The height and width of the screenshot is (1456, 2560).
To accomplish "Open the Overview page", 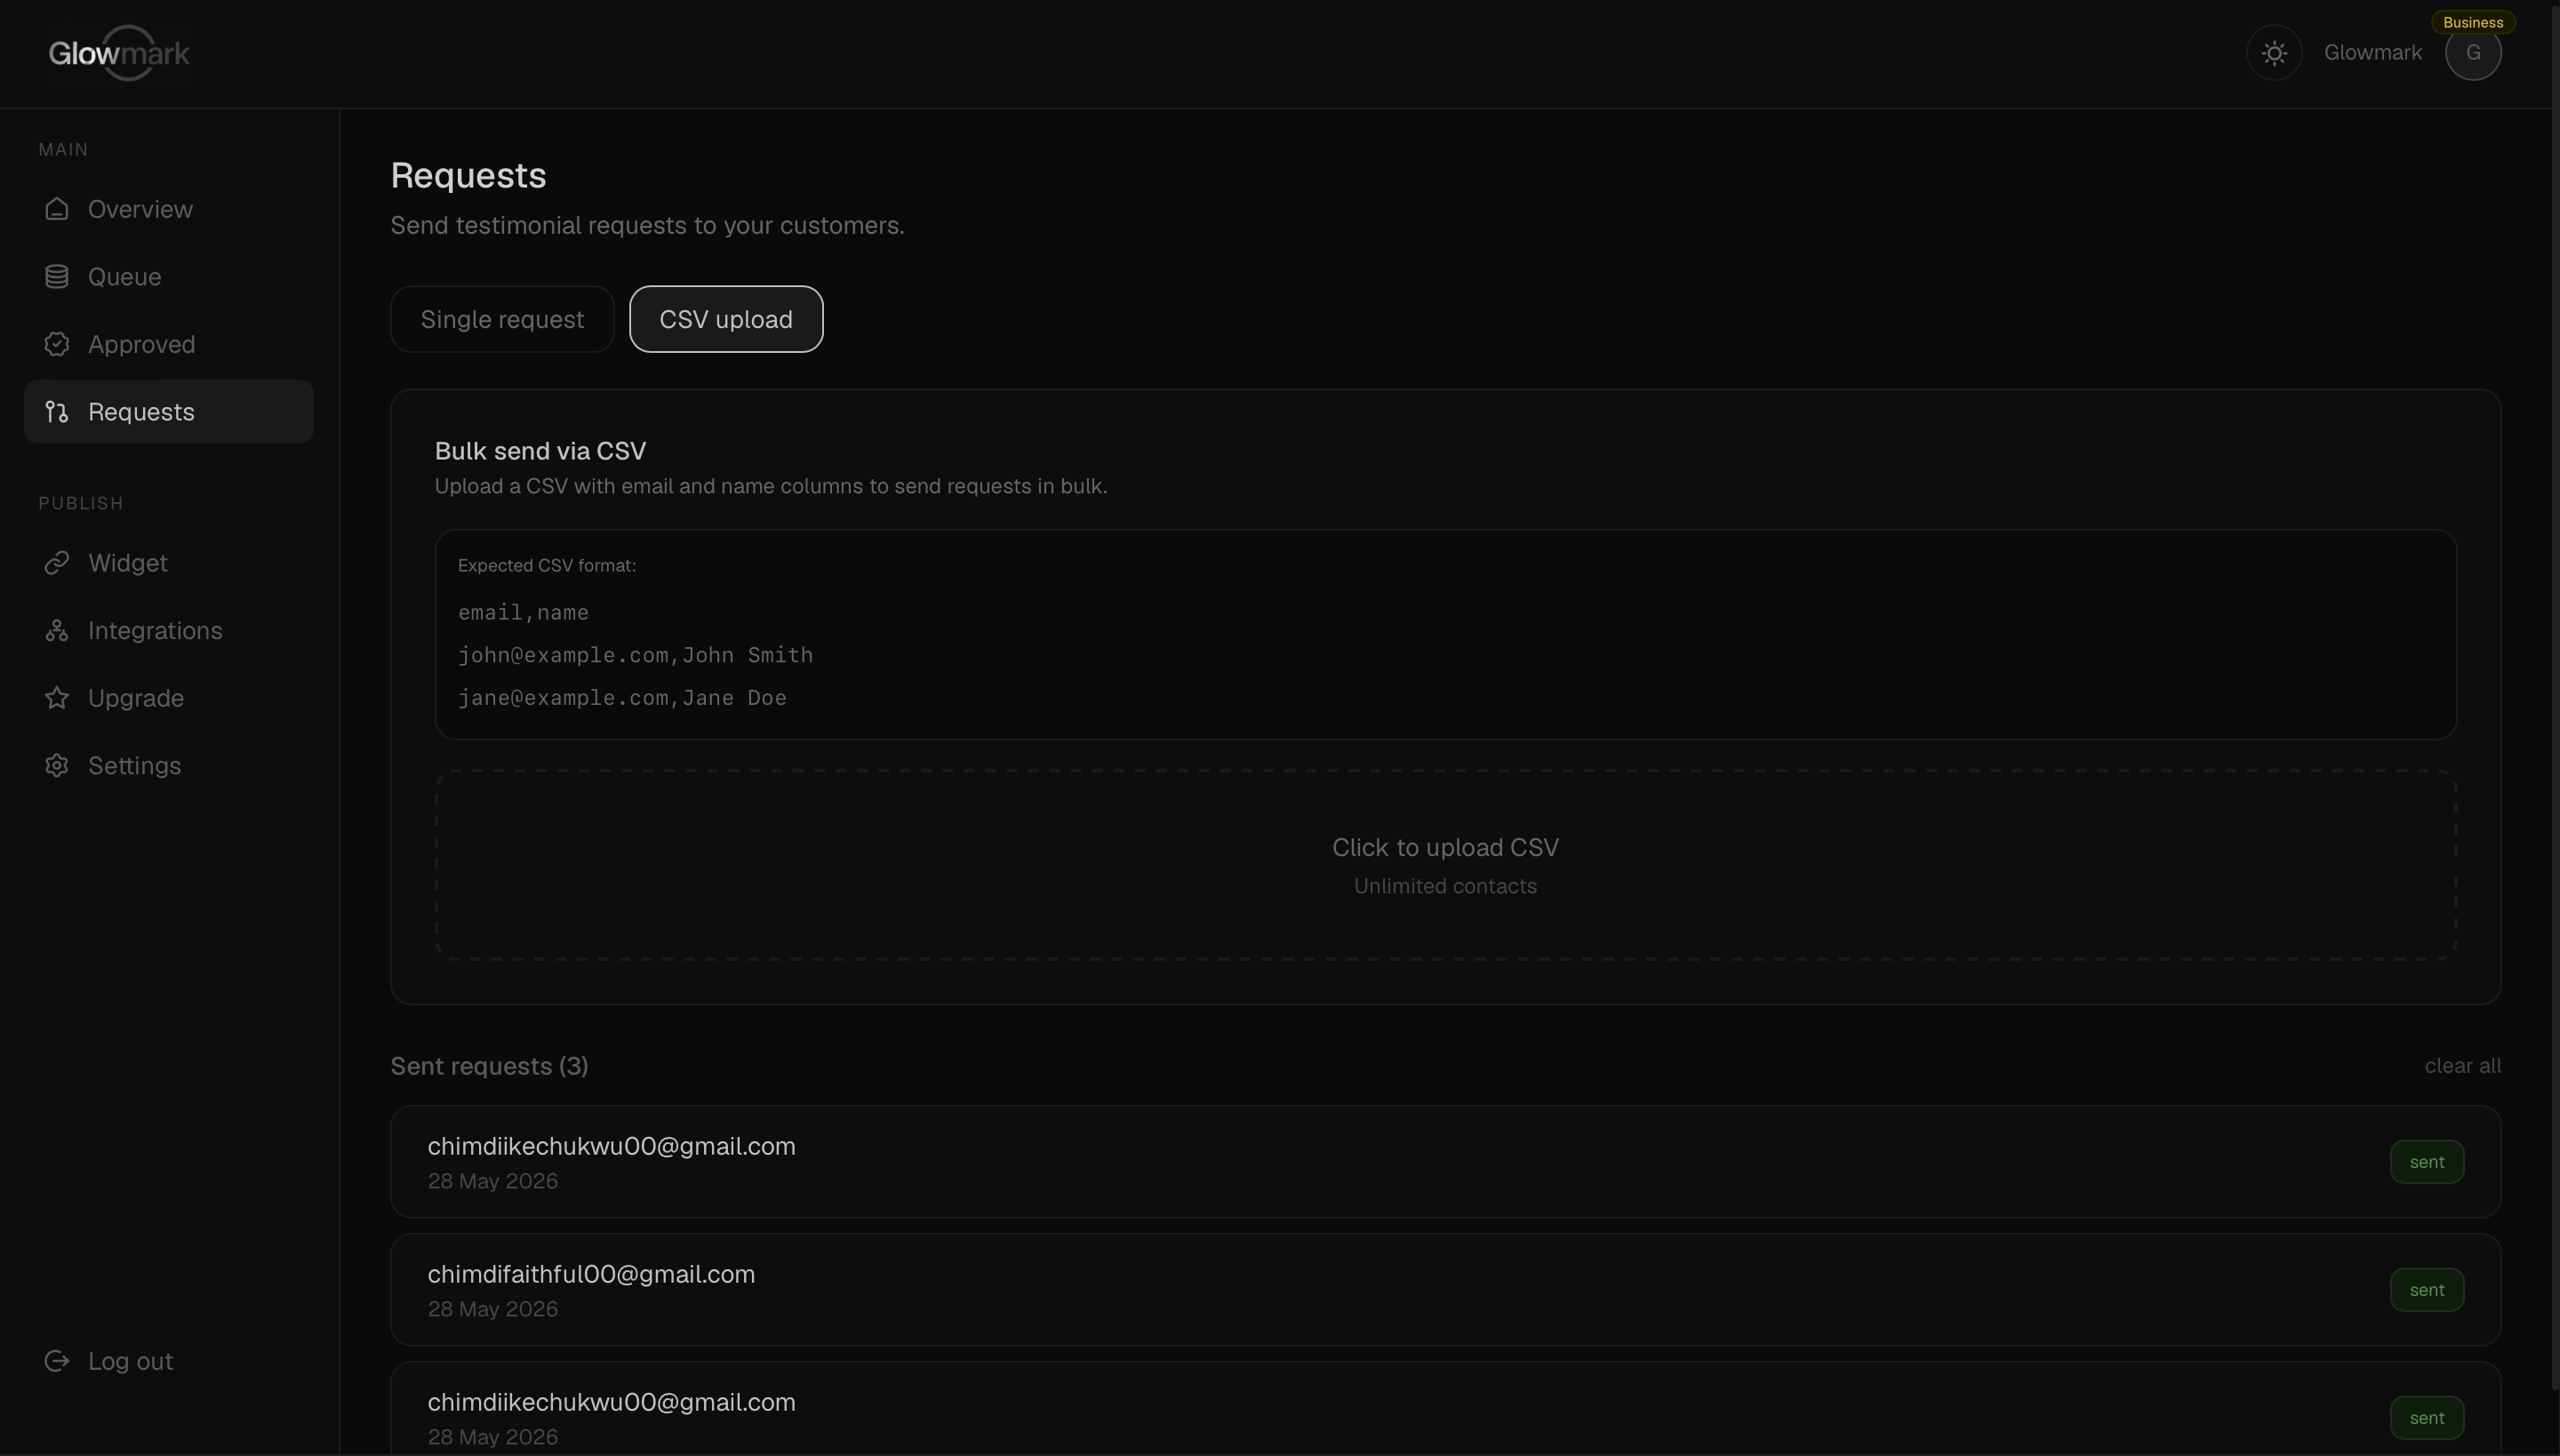I will coord(169,209).
